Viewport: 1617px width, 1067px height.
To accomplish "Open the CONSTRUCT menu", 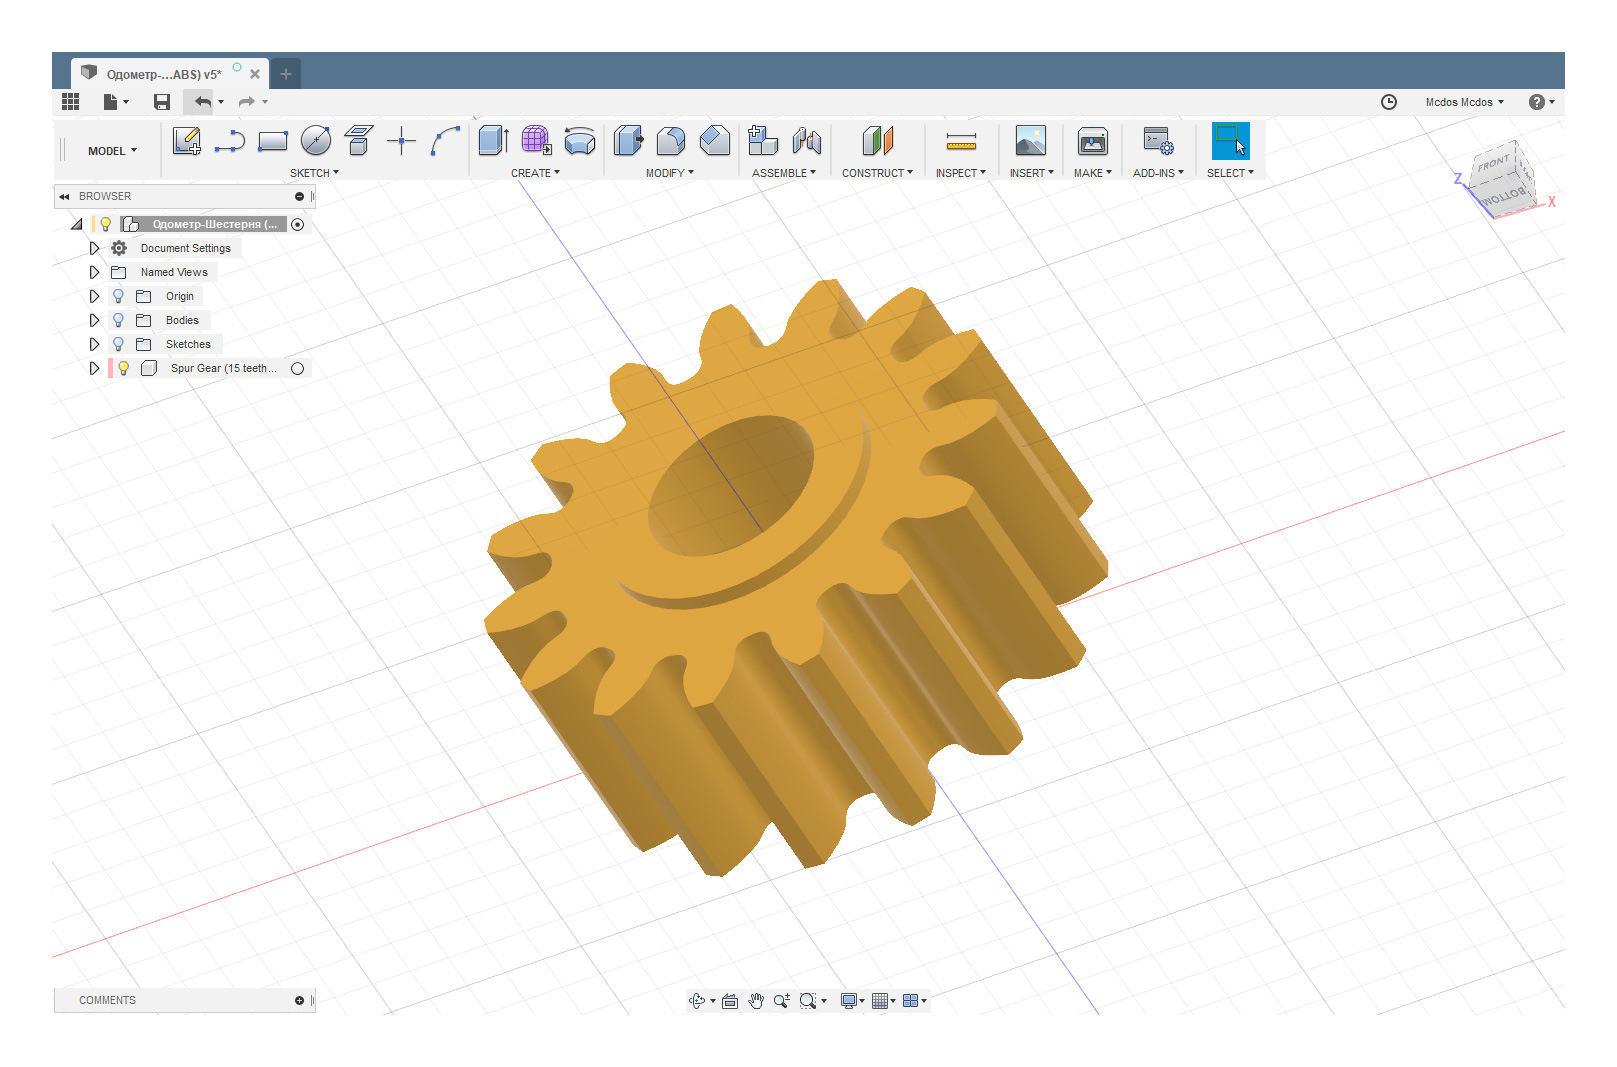I will click(x=877, y=173).
